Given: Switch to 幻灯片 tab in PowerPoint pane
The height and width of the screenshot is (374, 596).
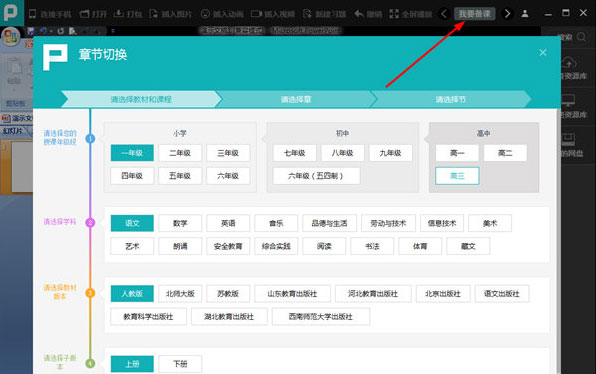Looking at the screenshot, I should click(13, 131).
